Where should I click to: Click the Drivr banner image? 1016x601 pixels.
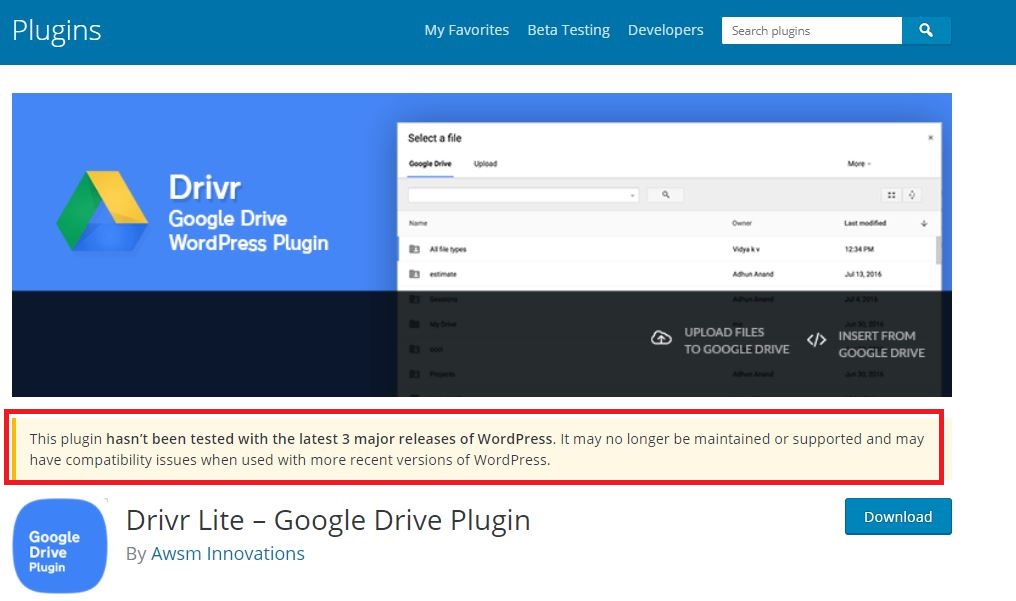pyautogui.click(x=481, y=245)
